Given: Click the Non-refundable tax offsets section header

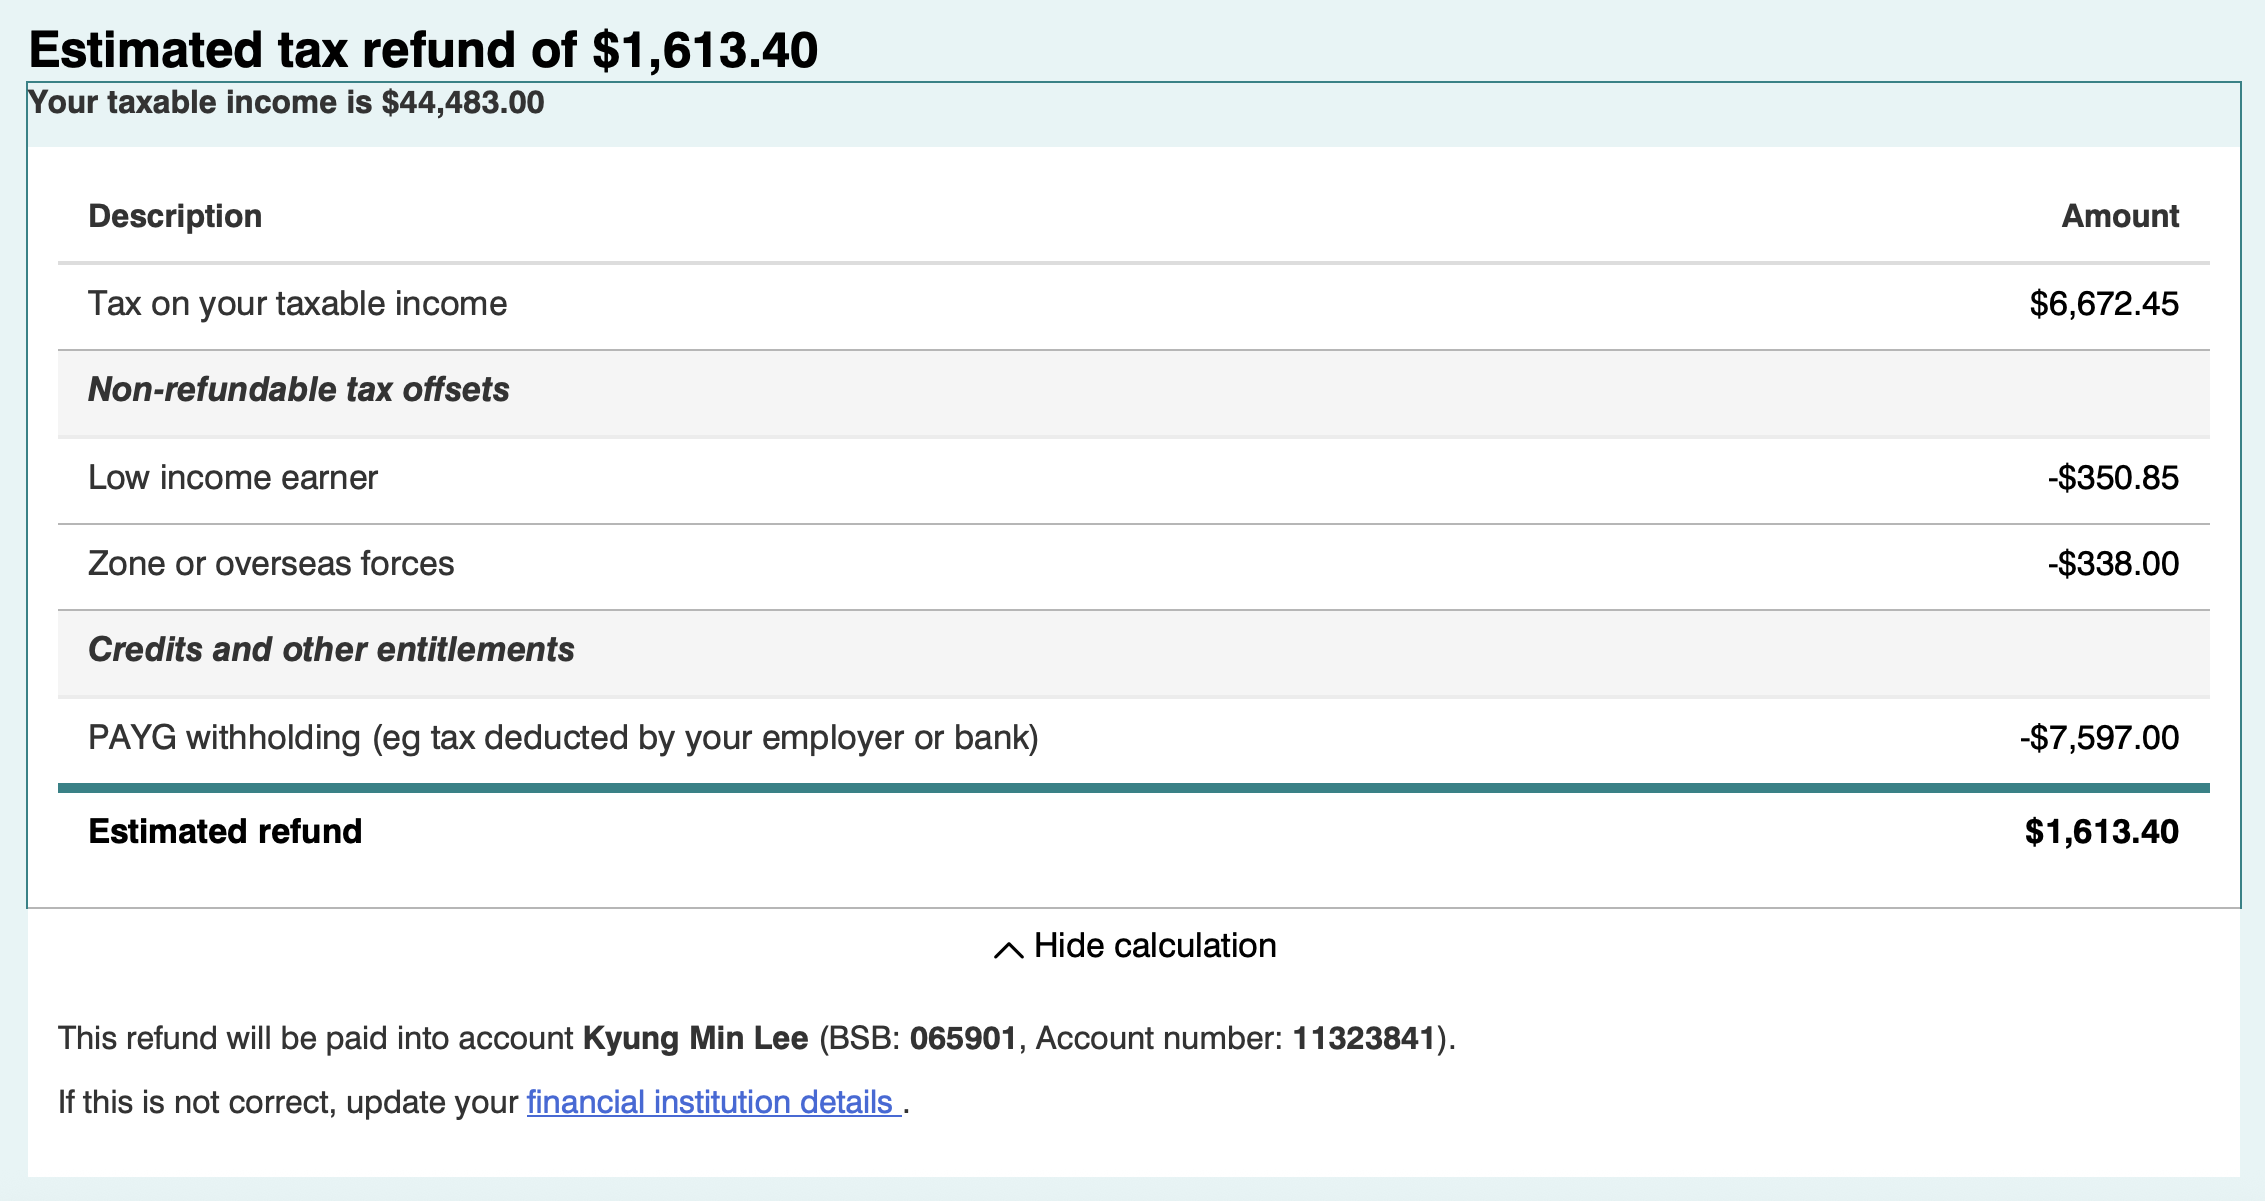Looking at the screenshot, I should (298, 390).
